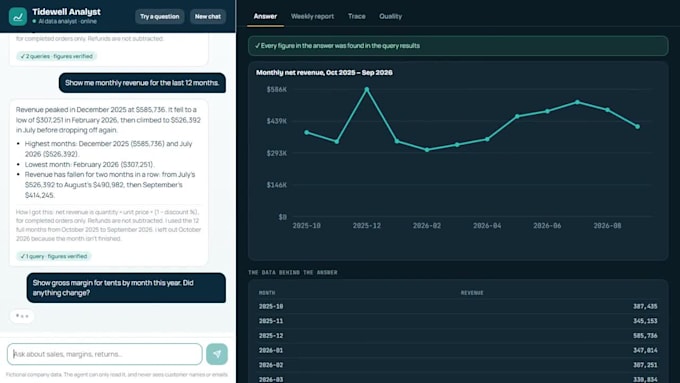Select the 2026-02 table row

coord(458,365)
